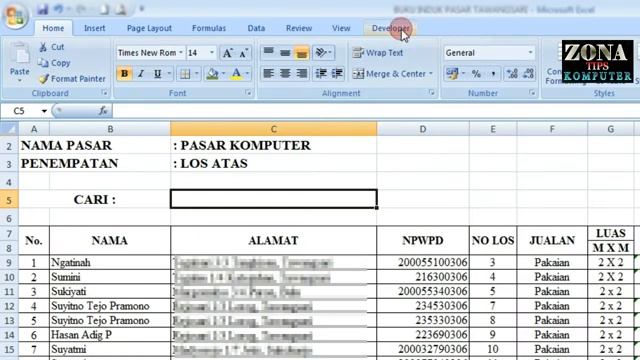Select the CARI search cell C5
Viewport: 640px width, 360px height.
tap(273, 199)
